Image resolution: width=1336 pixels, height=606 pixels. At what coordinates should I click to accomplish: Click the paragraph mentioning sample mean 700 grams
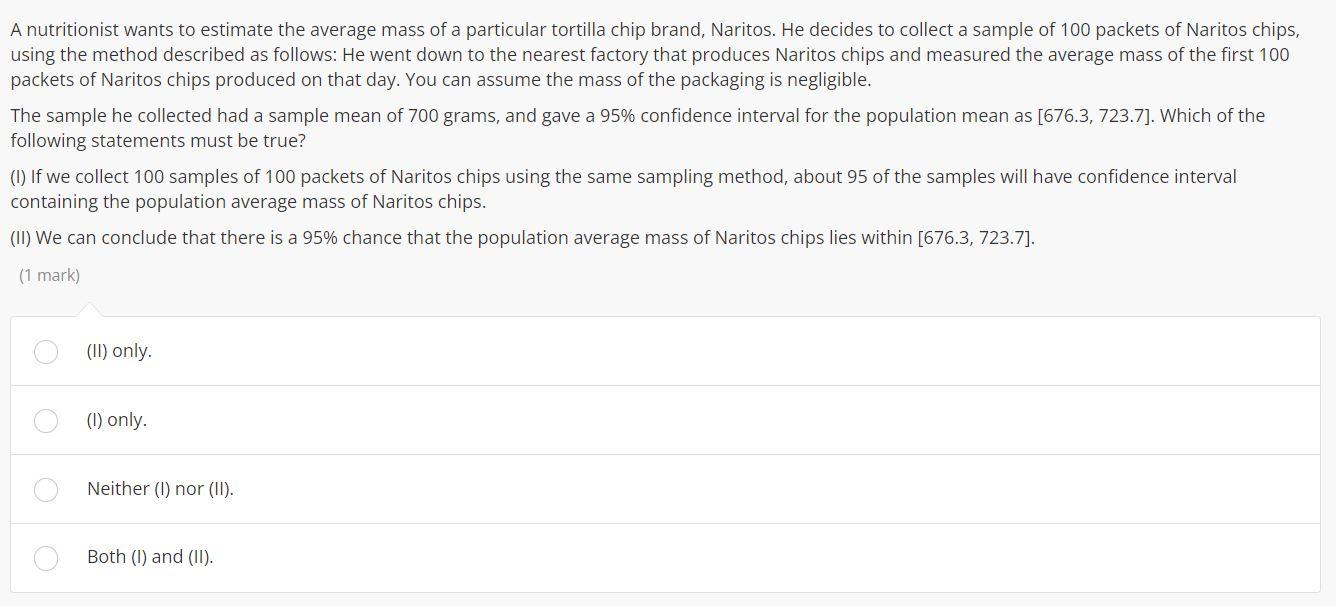(637, 128)
